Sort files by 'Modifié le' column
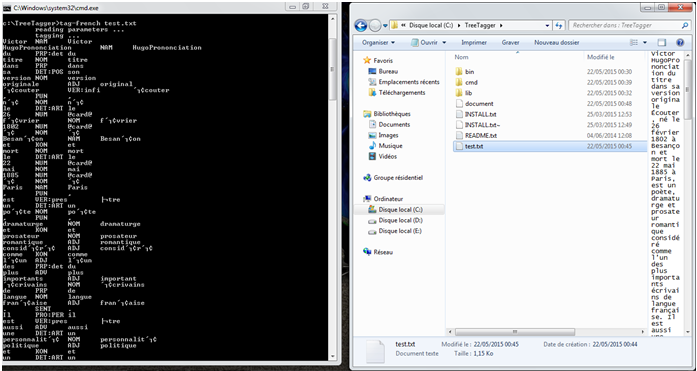697x371 pixels. click(601, 57)
